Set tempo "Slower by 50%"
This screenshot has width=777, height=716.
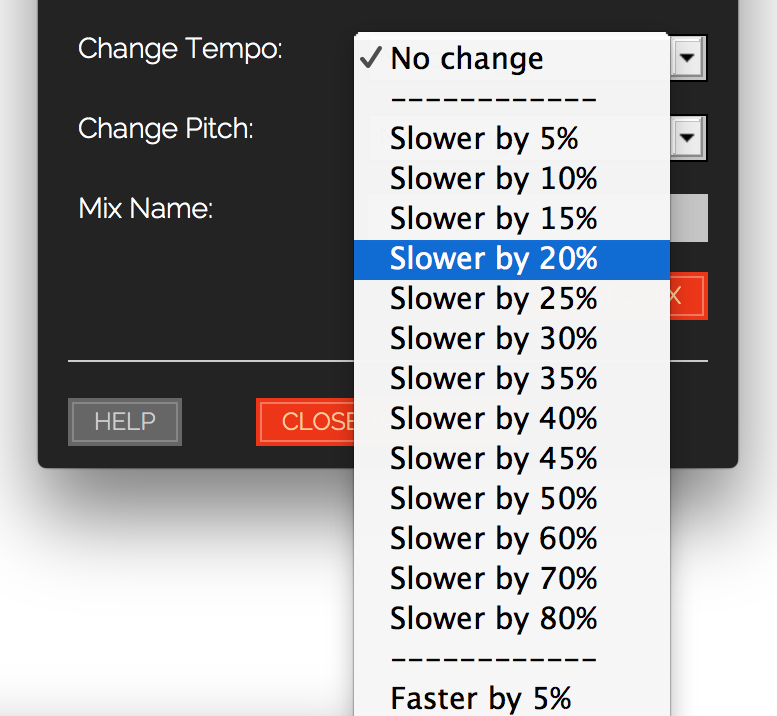493,498
